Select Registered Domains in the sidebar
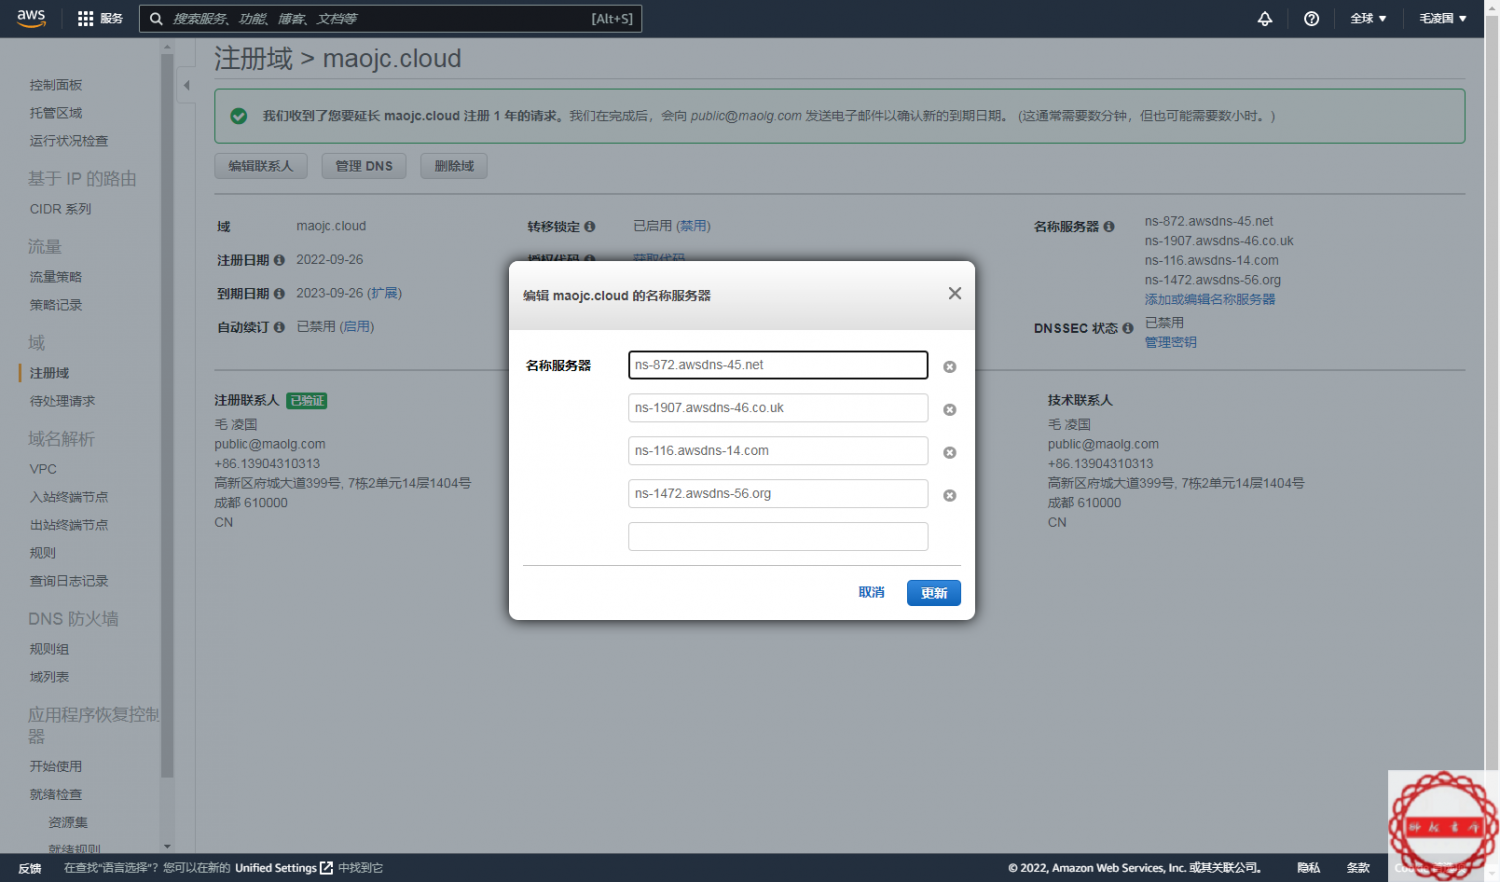Image resolution: width=1500 pixels, height=882 pixels. pyautogui.click(x=49, y=373)
